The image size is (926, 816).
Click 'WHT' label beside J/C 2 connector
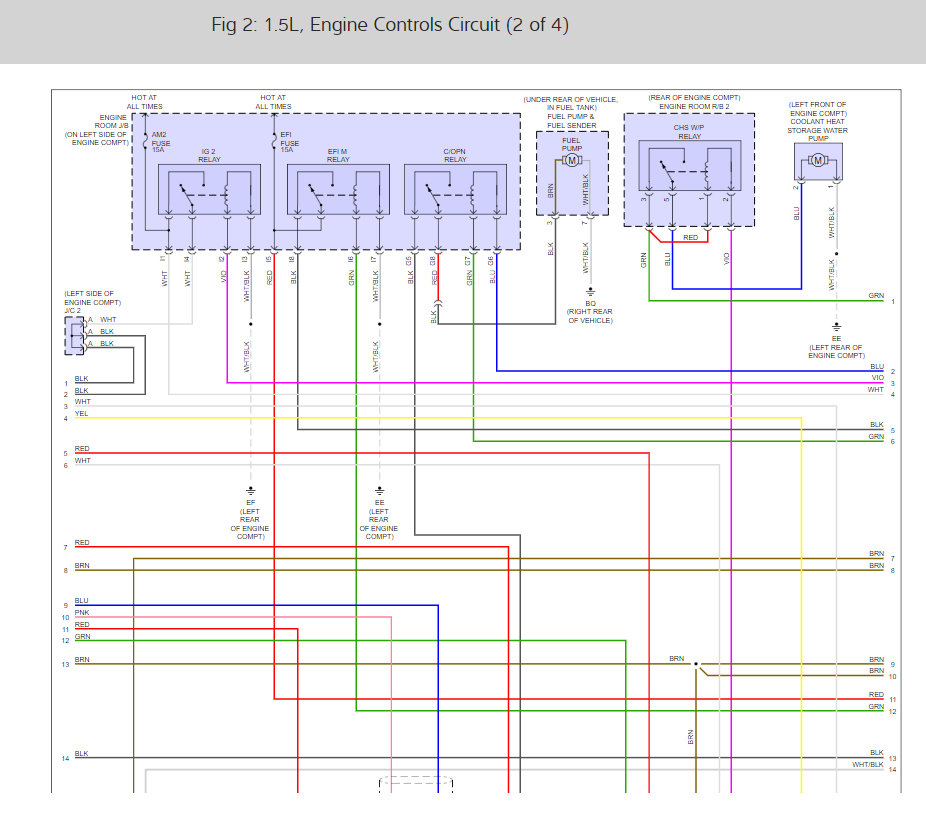click(x=108, y=319)
